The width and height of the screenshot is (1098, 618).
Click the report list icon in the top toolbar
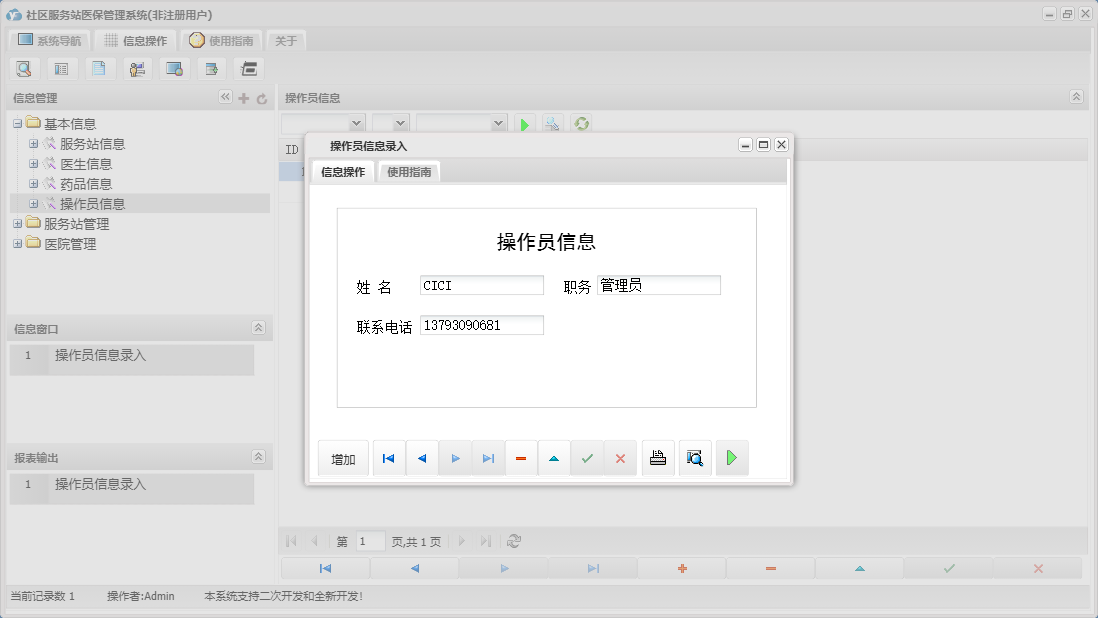click(x=62, y=68)
